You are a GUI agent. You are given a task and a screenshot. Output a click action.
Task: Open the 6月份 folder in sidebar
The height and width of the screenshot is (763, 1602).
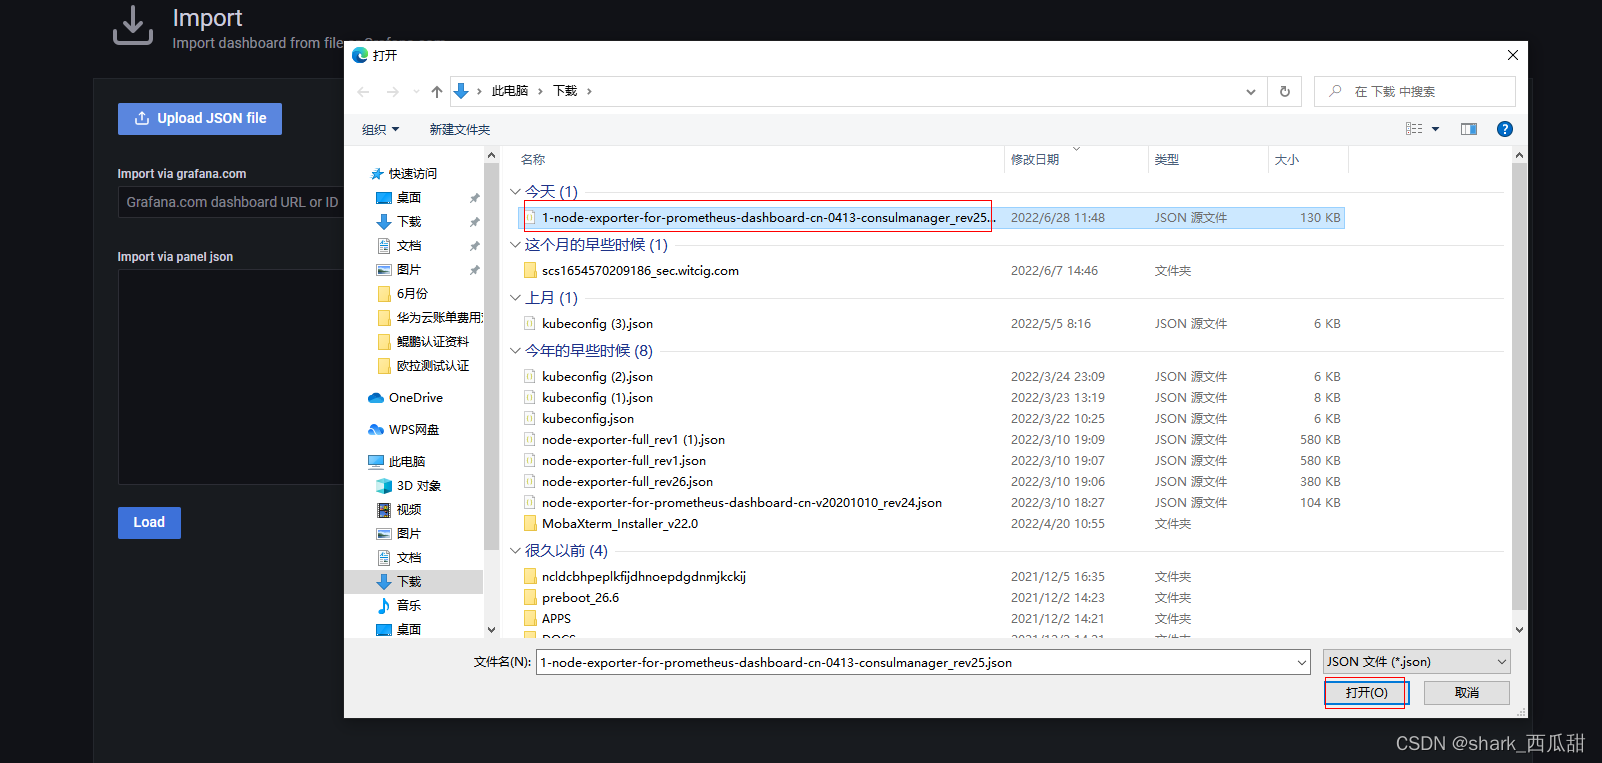pyautogui.click(x=412, y=293)
